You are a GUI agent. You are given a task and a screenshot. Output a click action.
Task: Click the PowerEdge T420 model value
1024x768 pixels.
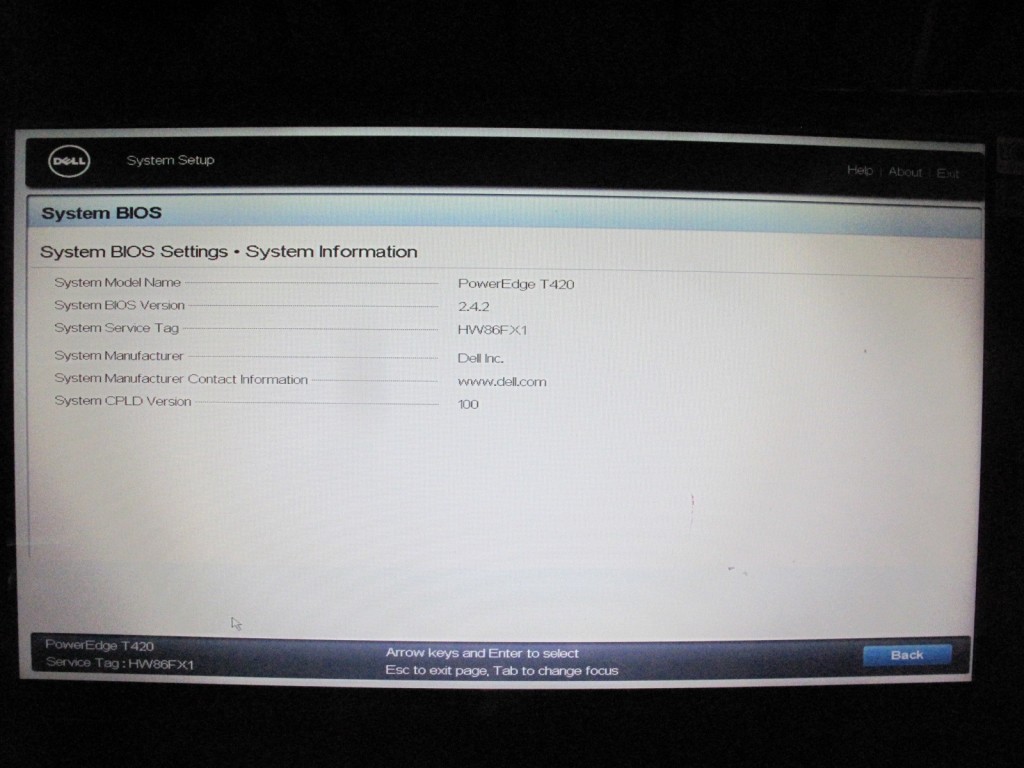click(516, 284)
